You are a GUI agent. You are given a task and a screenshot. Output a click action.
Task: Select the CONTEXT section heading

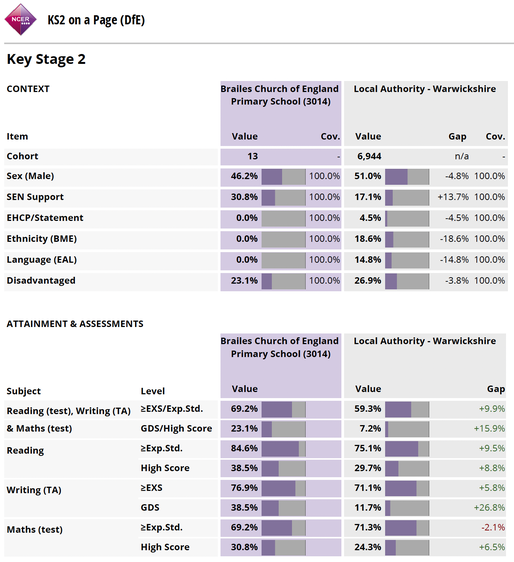tap(28, 89)
